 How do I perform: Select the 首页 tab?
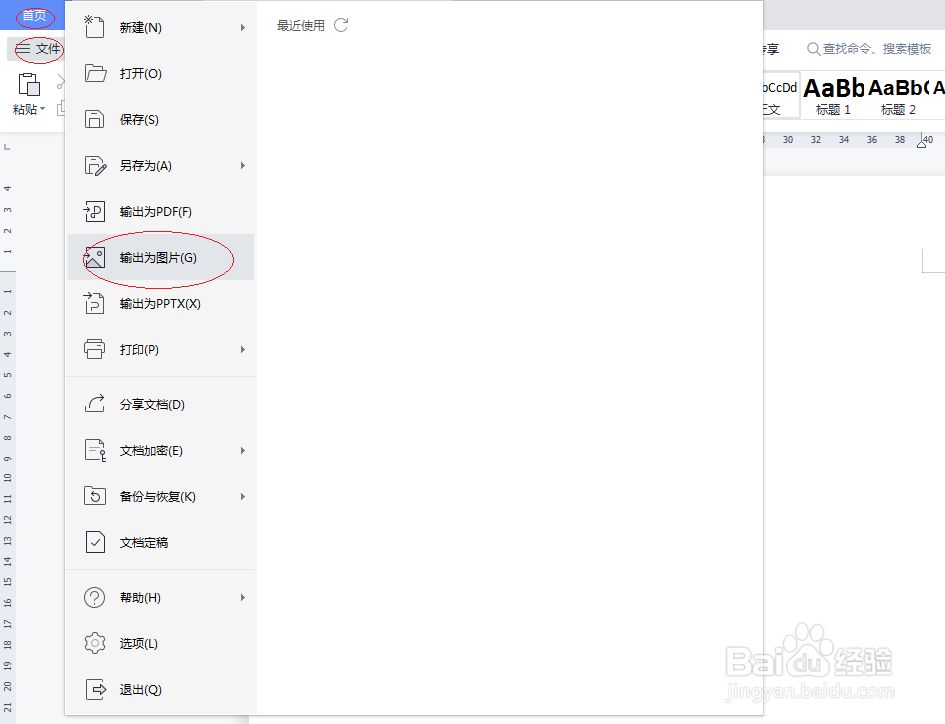tap(34, 16)
